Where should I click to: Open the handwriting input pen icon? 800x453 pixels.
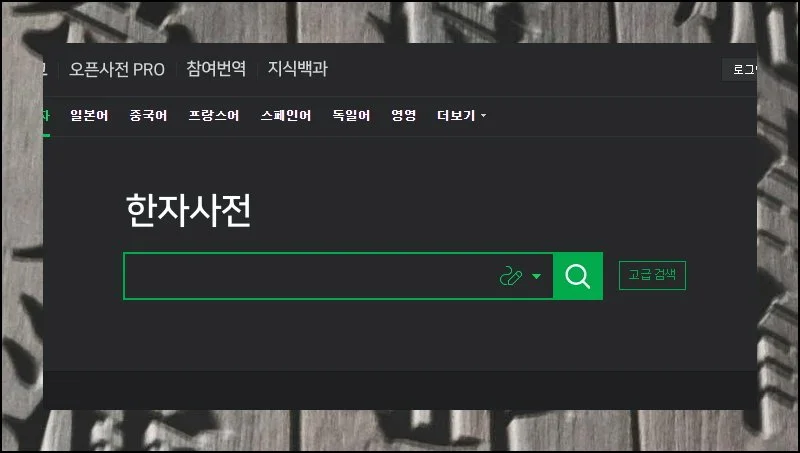pos(511,276)
